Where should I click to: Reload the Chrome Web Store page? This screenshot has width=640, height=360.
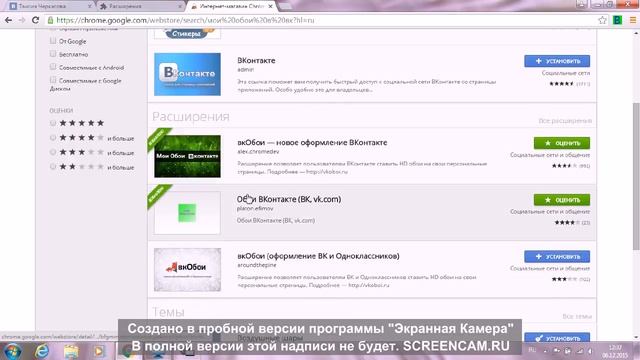36,20
